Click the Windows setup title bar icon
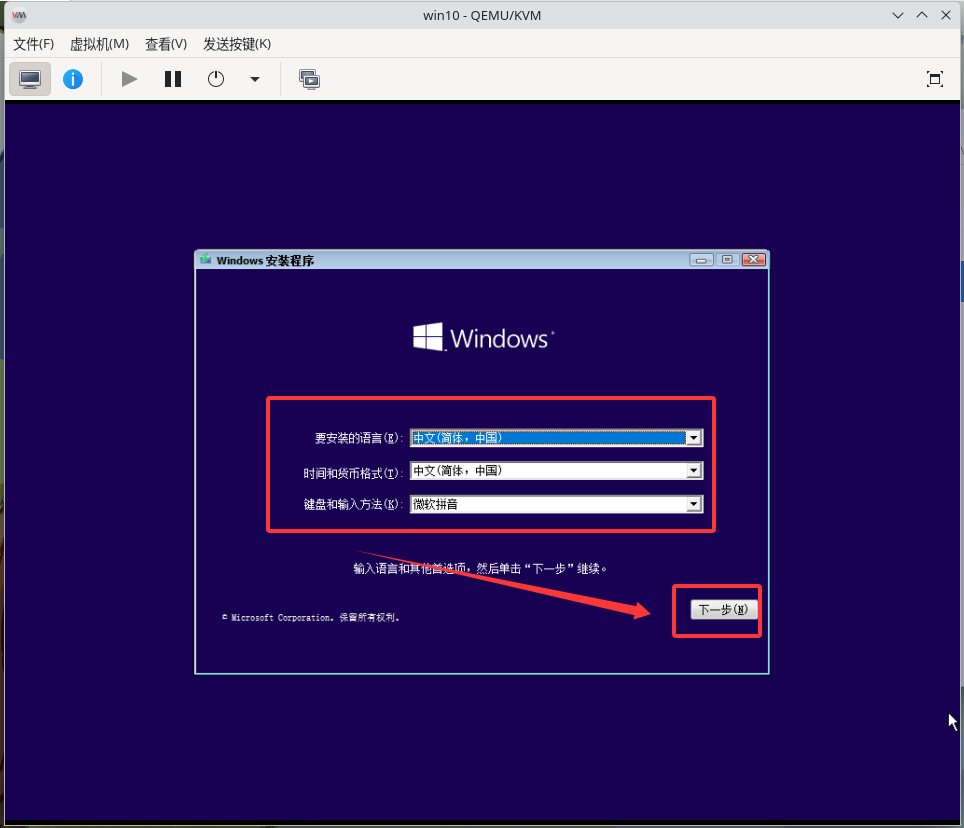This screenshot has width=964, height=828. coord(206,259)
